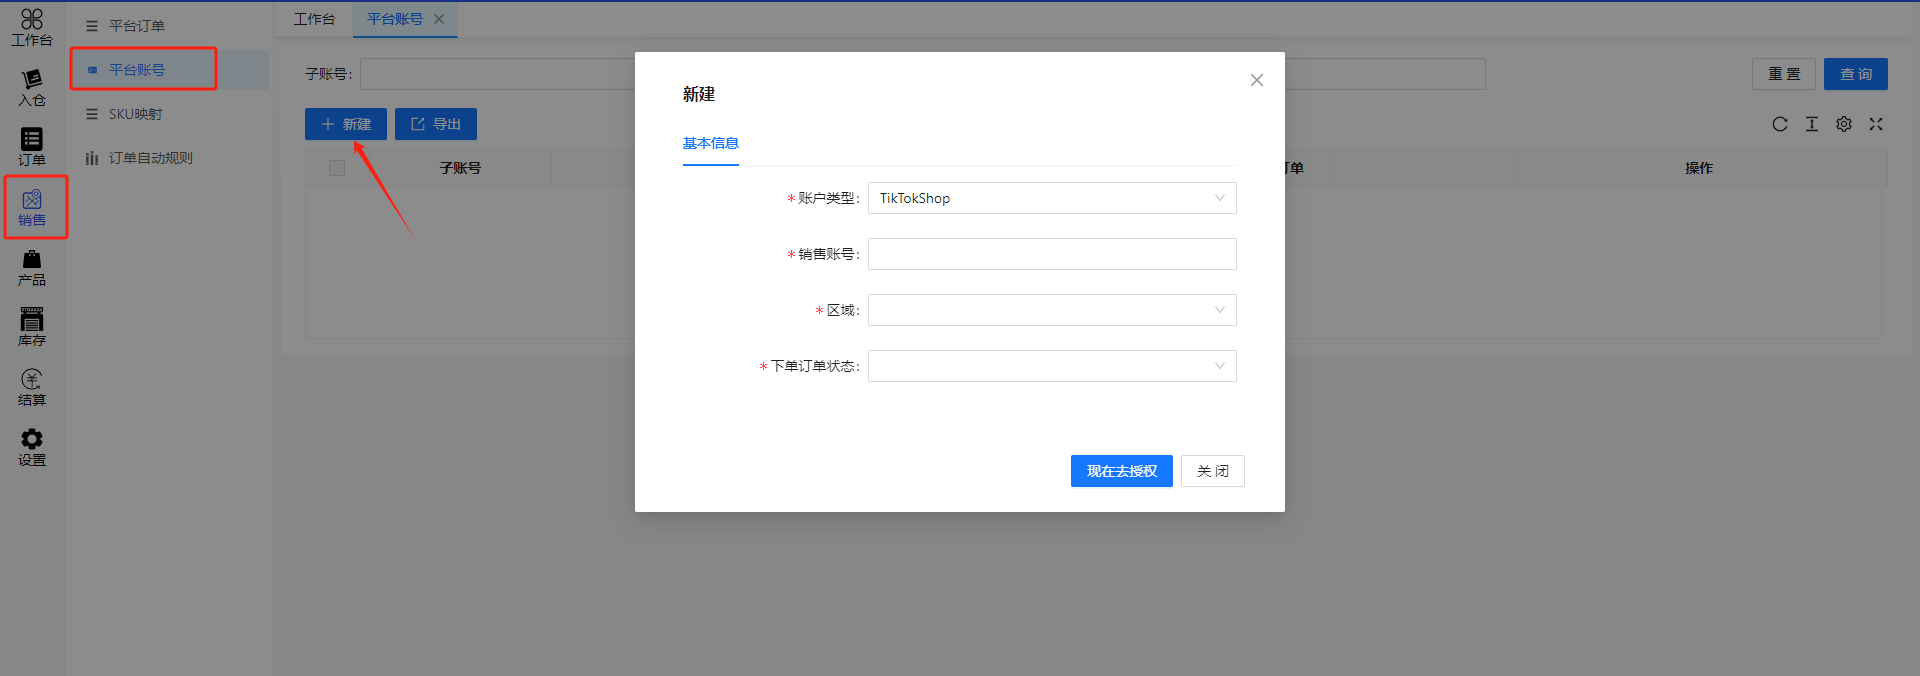Open the 结算 settlement sidebar icon

32,388
